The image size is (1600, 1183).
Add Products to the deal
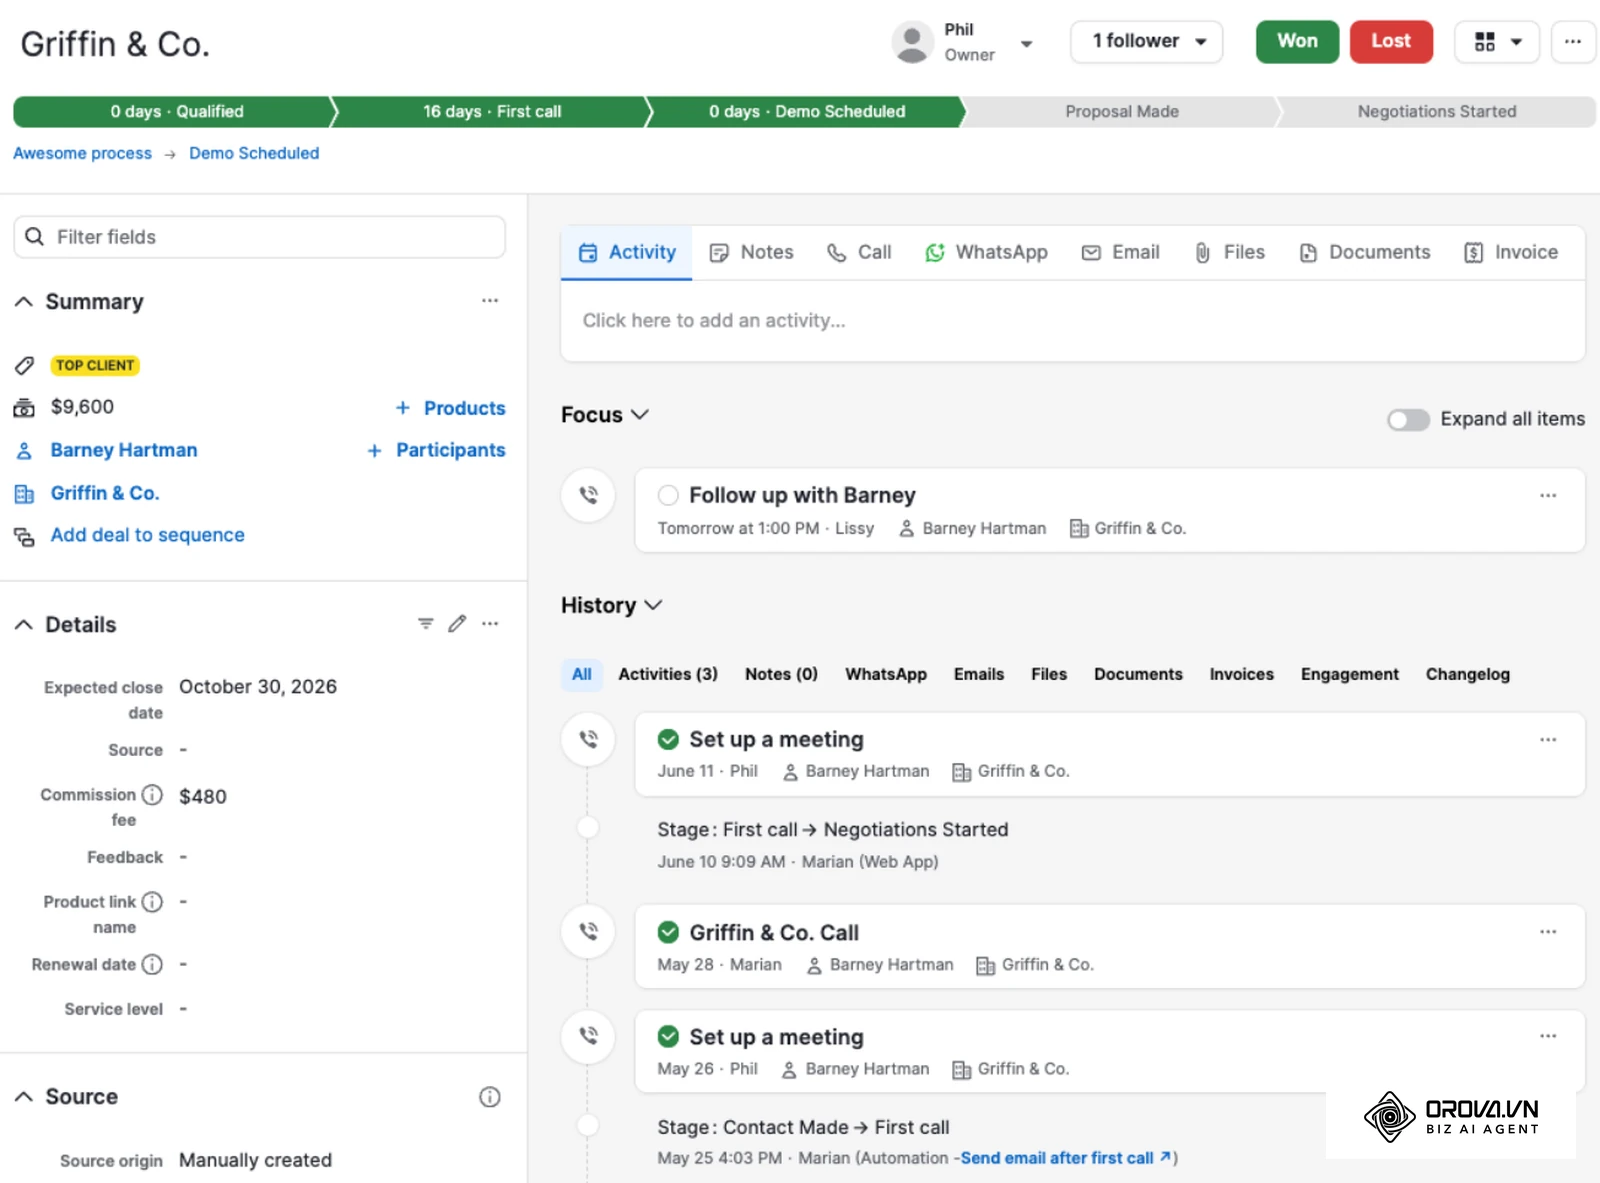[x=450, y=408]
